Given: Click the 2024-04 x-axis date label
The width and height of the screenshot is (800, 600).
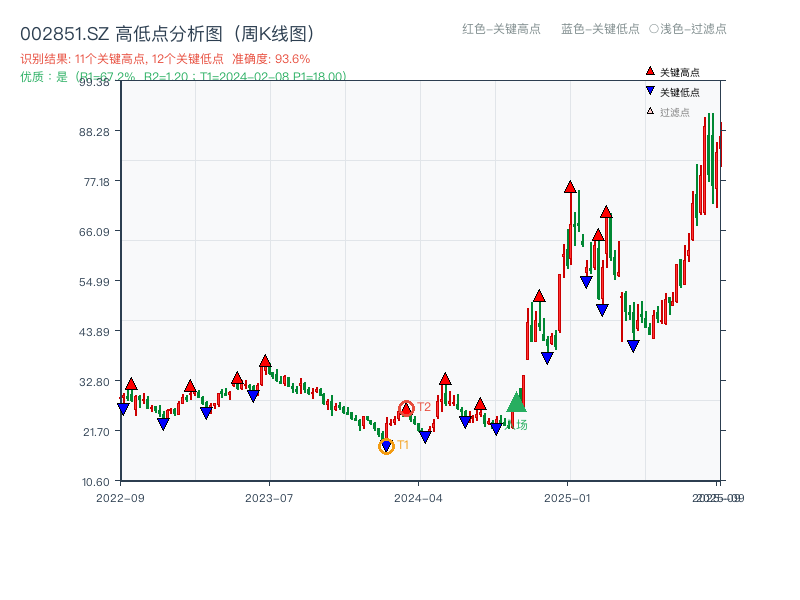Looking at the screenshot, I should tap(418, 498).
